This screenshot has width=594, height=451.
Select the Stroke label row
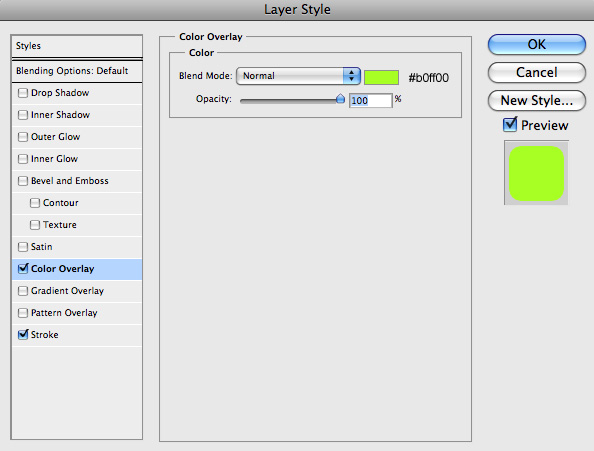tap(77, 335)
